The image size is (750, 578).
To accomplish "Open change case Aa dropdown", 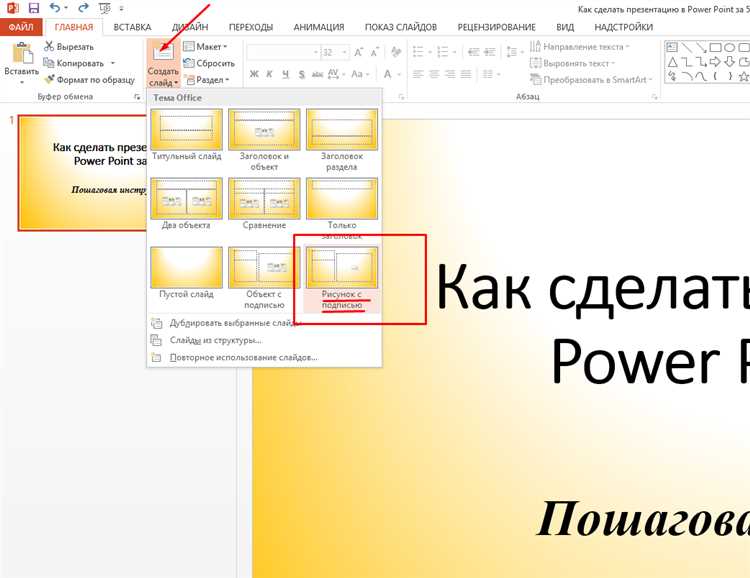I will [x=360, y=74].
